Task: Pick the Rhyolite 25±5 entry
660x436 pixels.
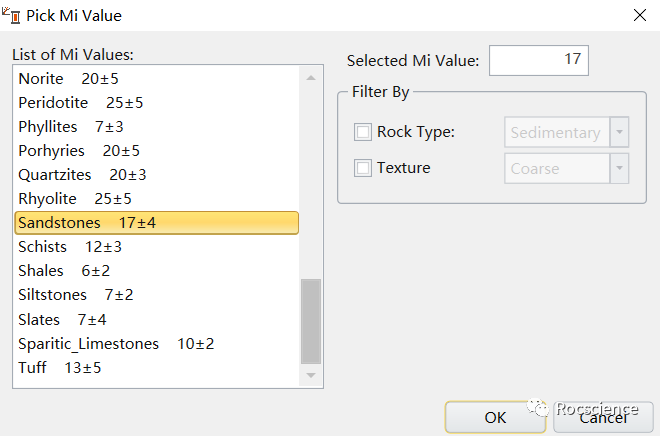Action: point(74,199)
